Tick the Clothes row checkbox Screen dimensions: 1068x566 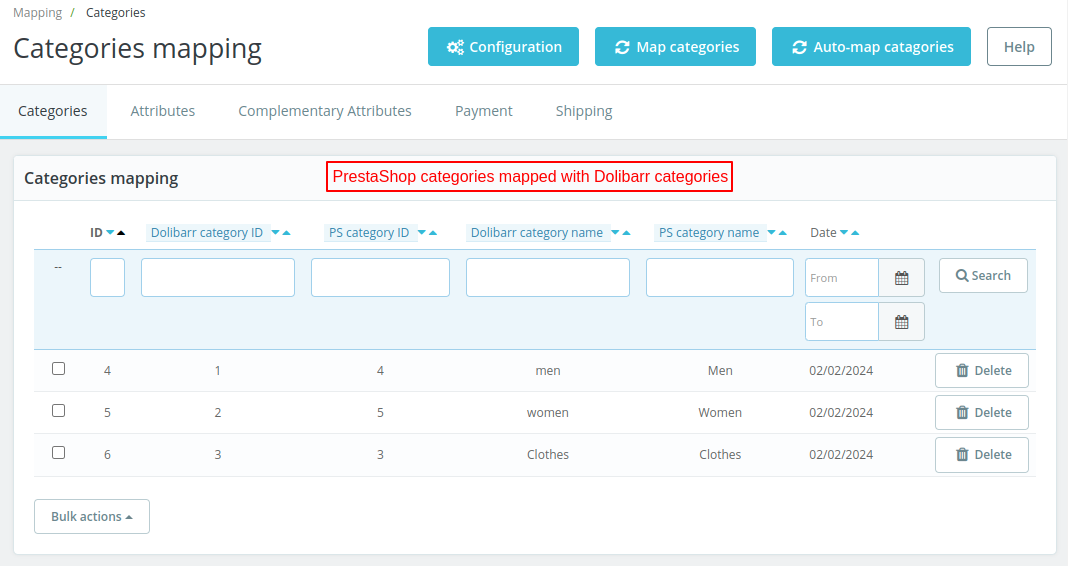(x=59, y=453)
